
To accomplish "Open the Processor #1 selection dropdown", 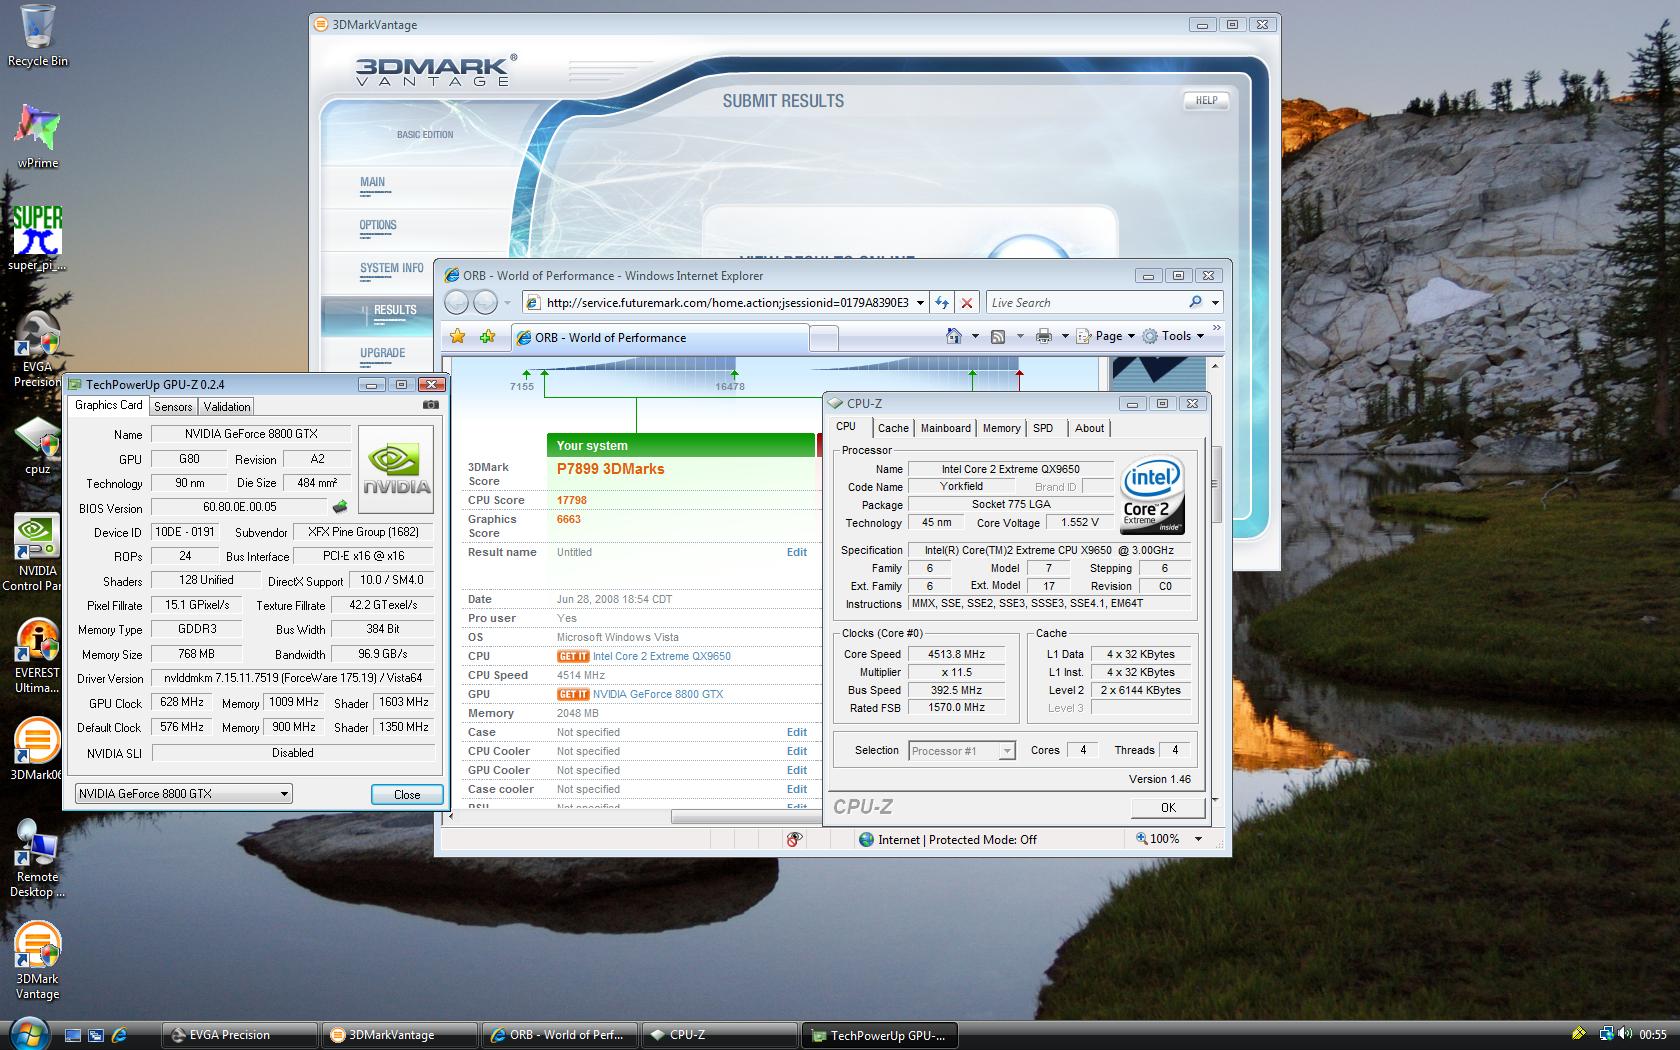I will (962, 750).
